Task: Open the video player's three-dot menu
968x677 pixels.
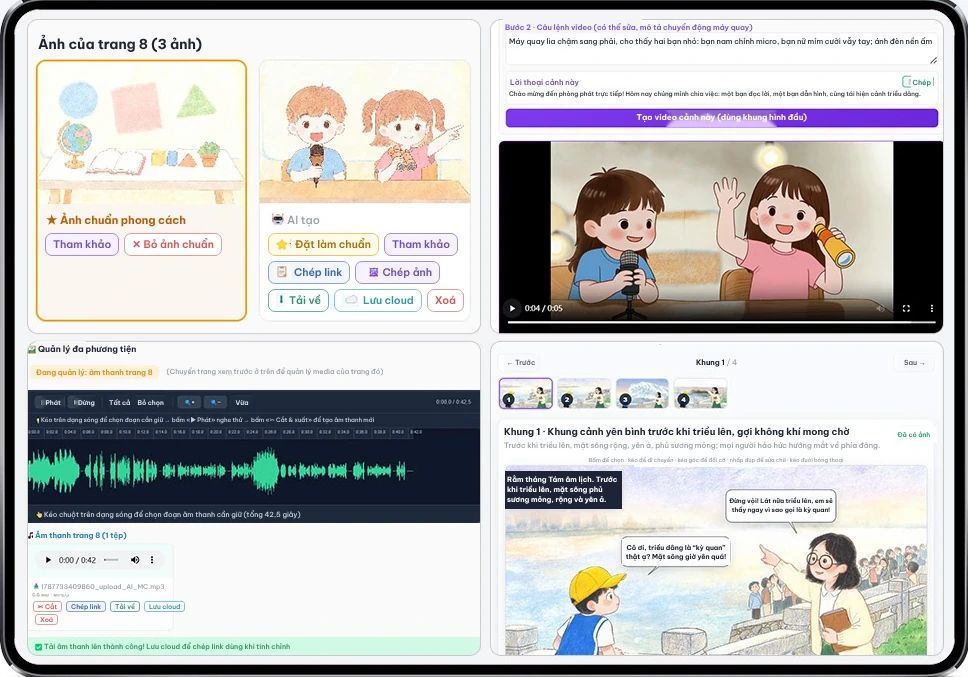Action: pos(932,308)
